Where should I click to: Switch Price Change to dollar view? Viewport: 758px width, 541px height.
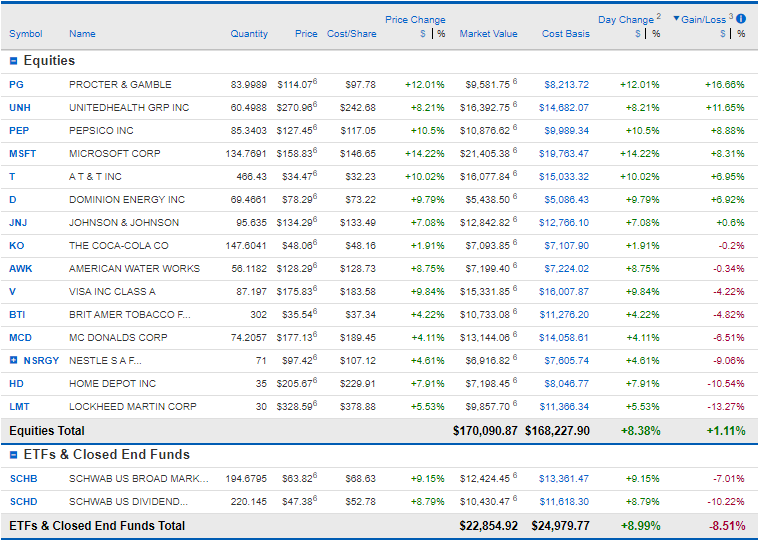tap(423, 34)
